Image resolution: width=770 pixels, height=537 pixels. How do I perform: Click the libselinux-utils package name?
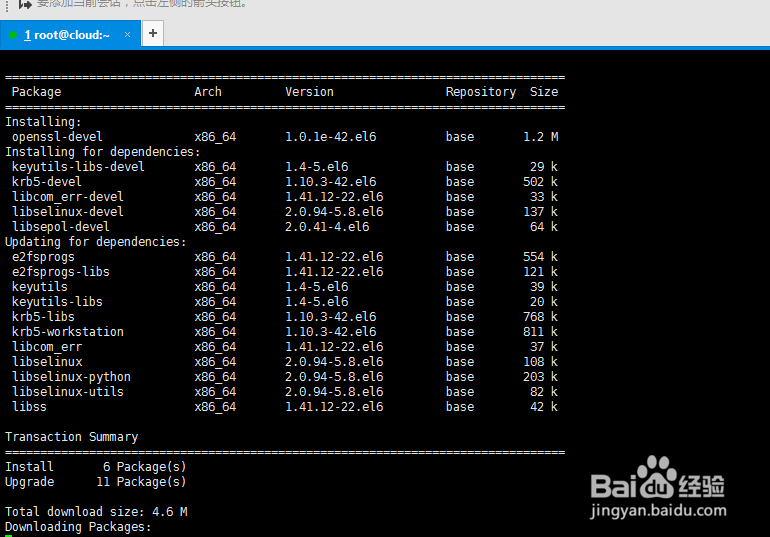click(68, 392)
